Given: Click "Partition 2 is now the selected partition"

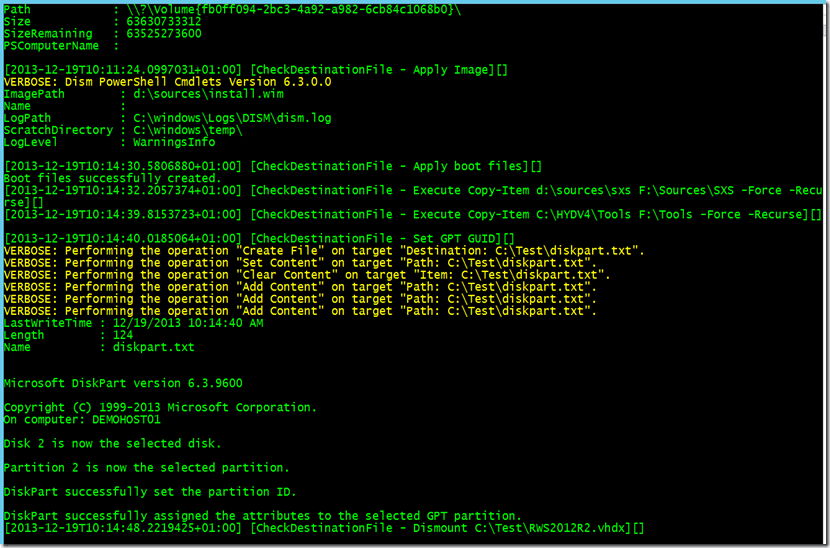Looking at the screenshot, I should coord(147,467).
